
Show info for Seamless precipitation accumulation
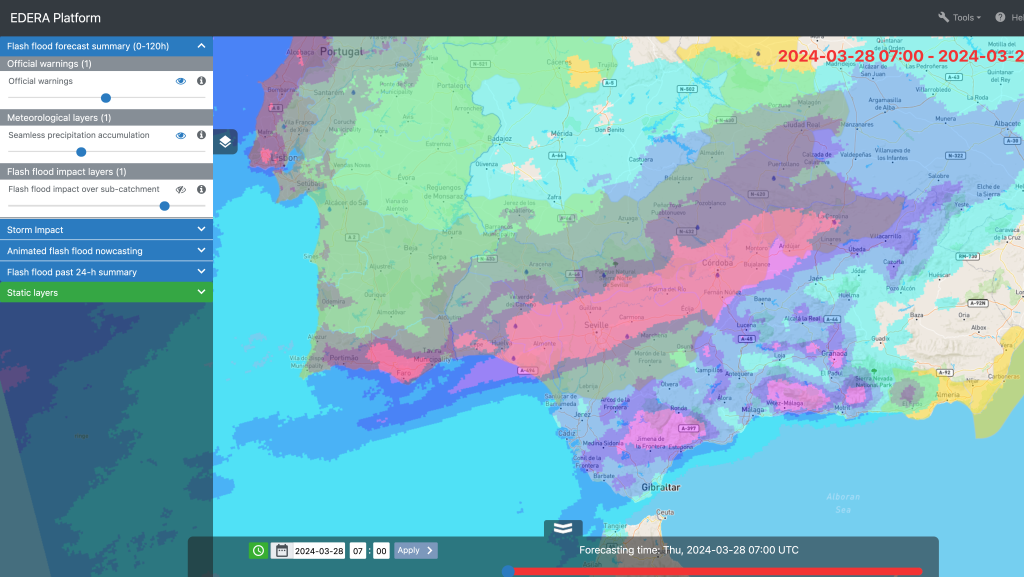(x=201, y=135)
